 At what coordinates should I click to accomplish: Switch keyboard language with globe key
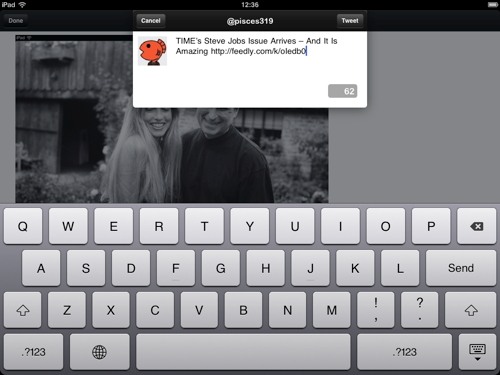coord(100,352)
